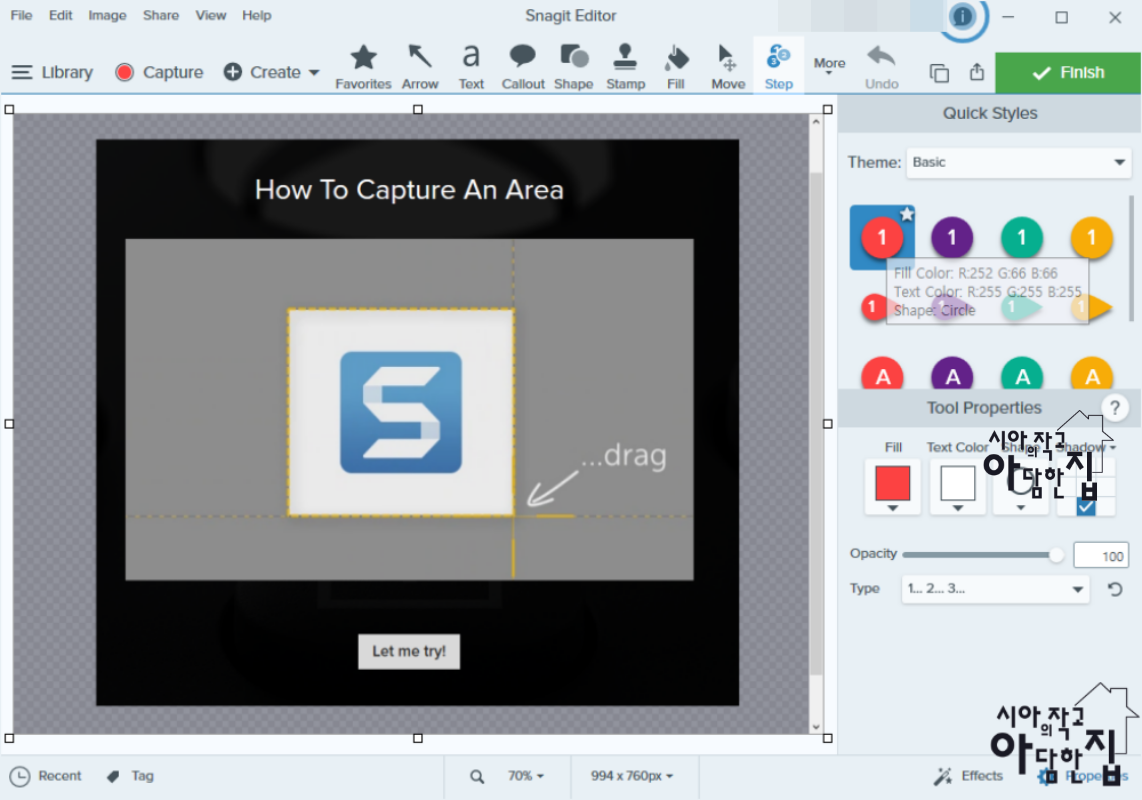Click the canvas vertical scrollbar down arrow
Image resolution: width=1142 pixels, height=800 pixels.
click(x=816, y=726)
